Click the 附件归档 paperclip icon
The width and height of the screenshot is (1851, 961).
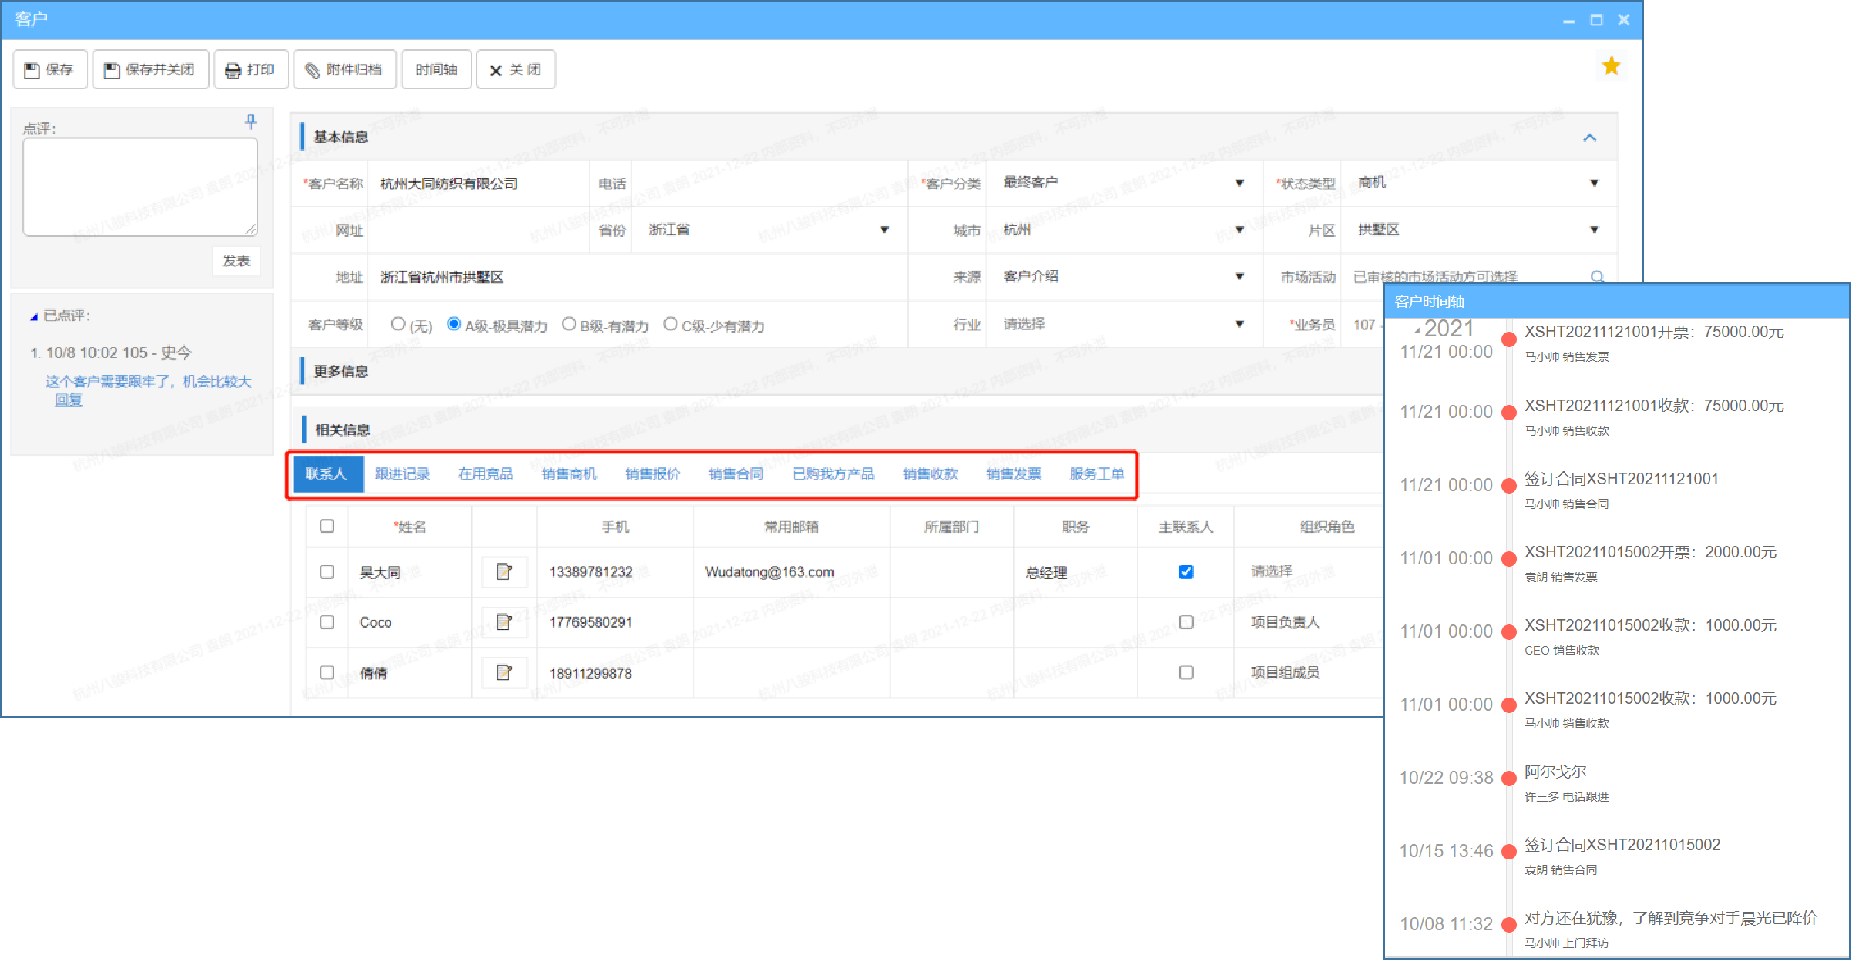(x=310, y=69)
